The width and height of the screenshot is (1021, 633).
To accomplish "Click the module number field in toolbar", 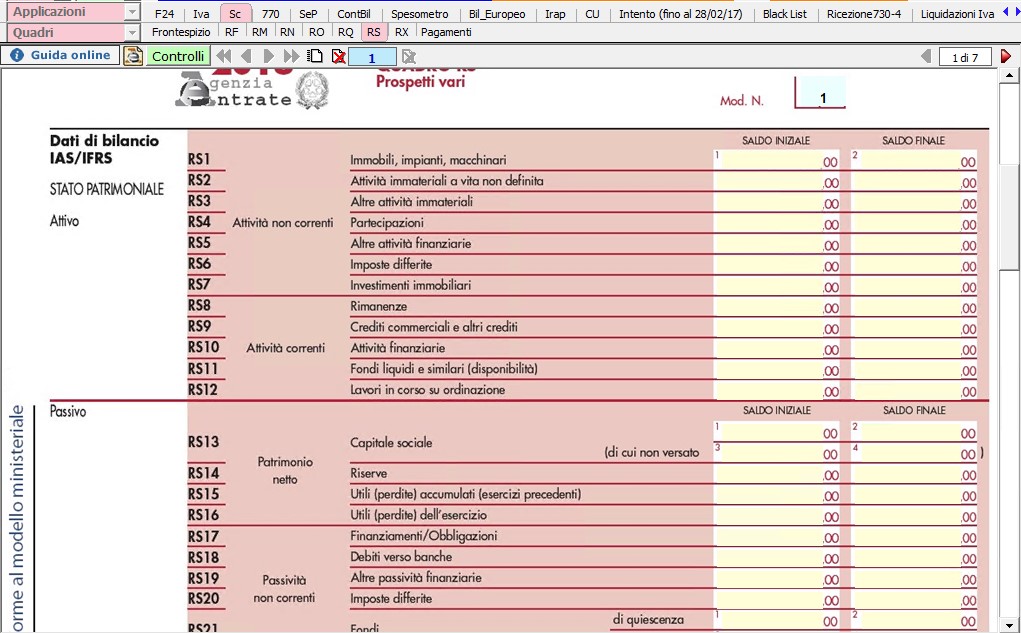I will pos(372,57).
